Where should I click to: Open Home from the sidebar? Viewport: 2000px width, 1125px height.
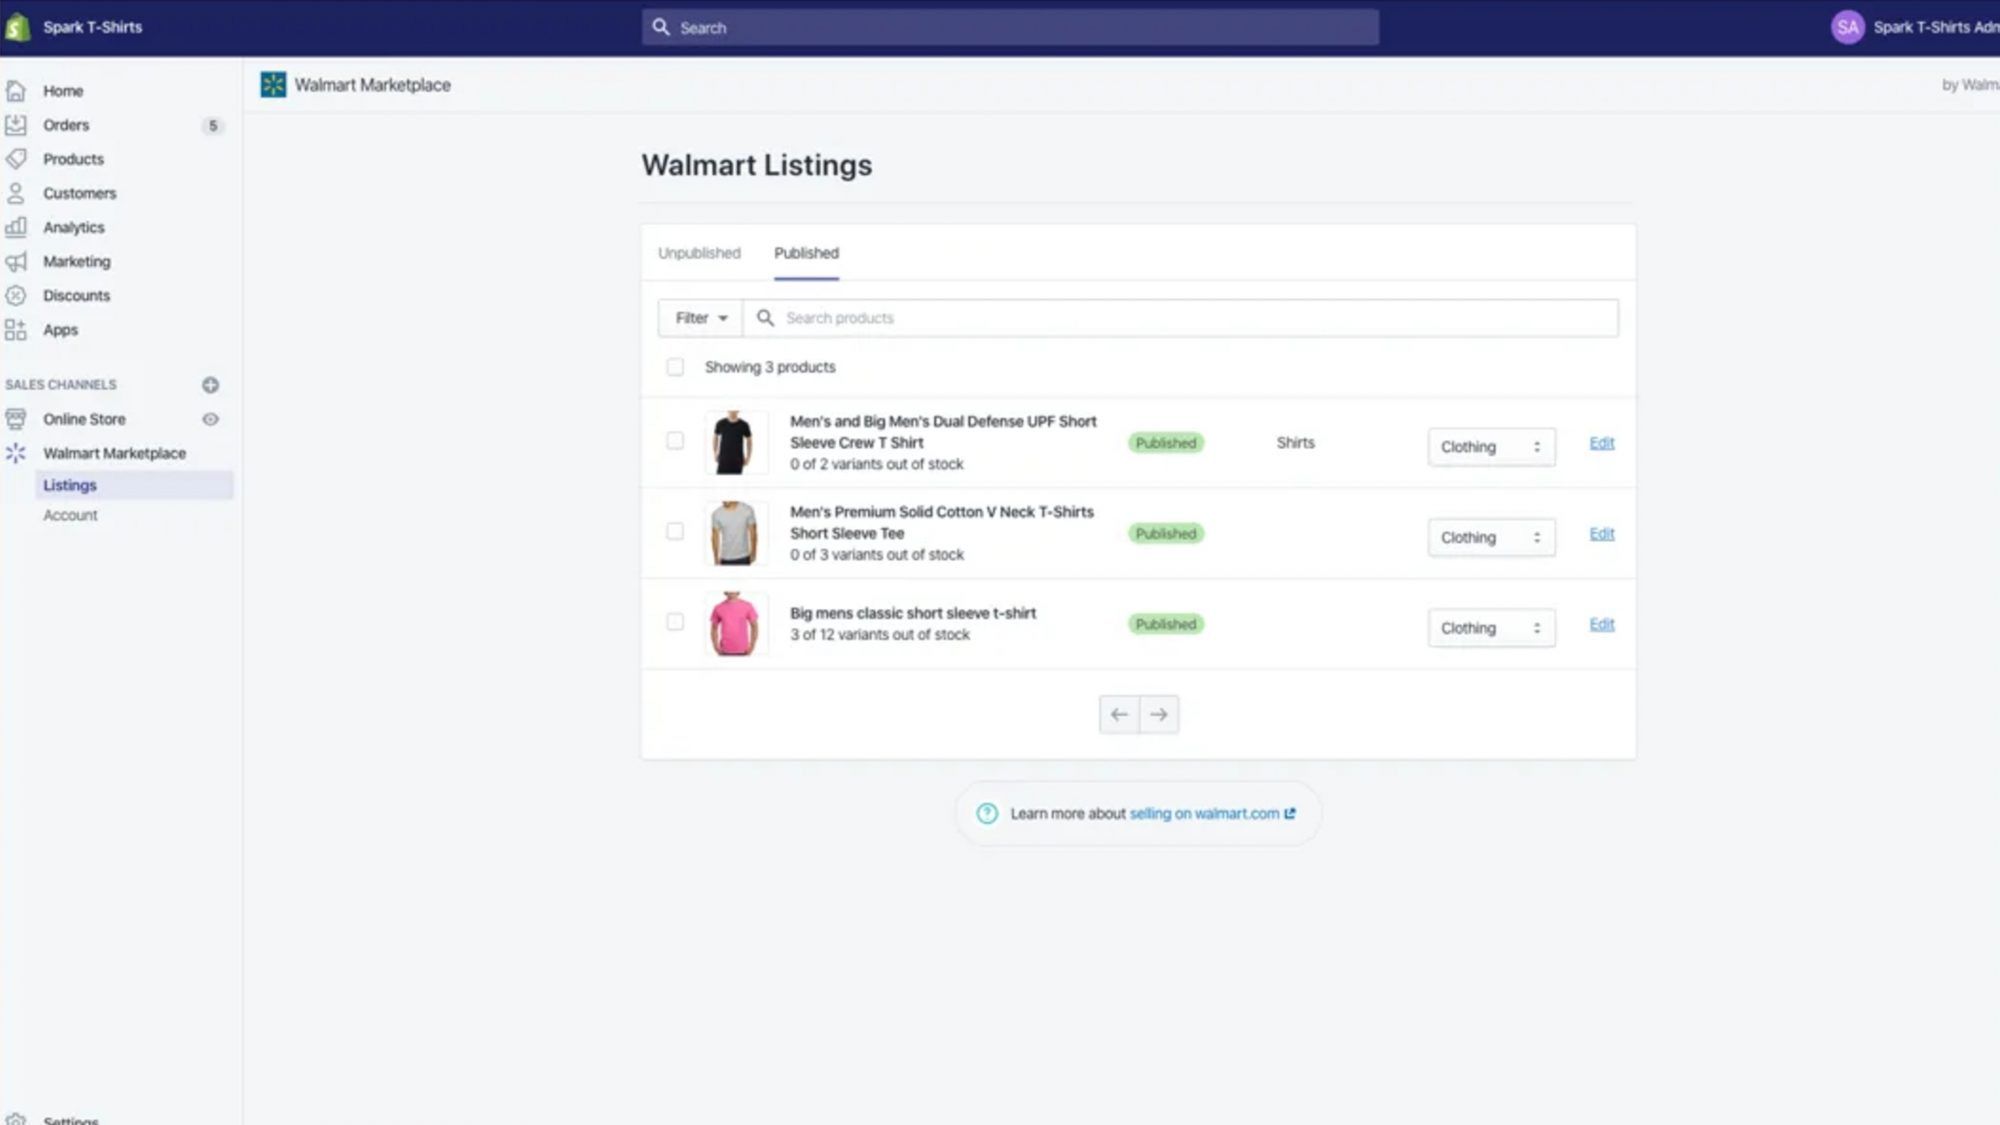coord(63,91)
